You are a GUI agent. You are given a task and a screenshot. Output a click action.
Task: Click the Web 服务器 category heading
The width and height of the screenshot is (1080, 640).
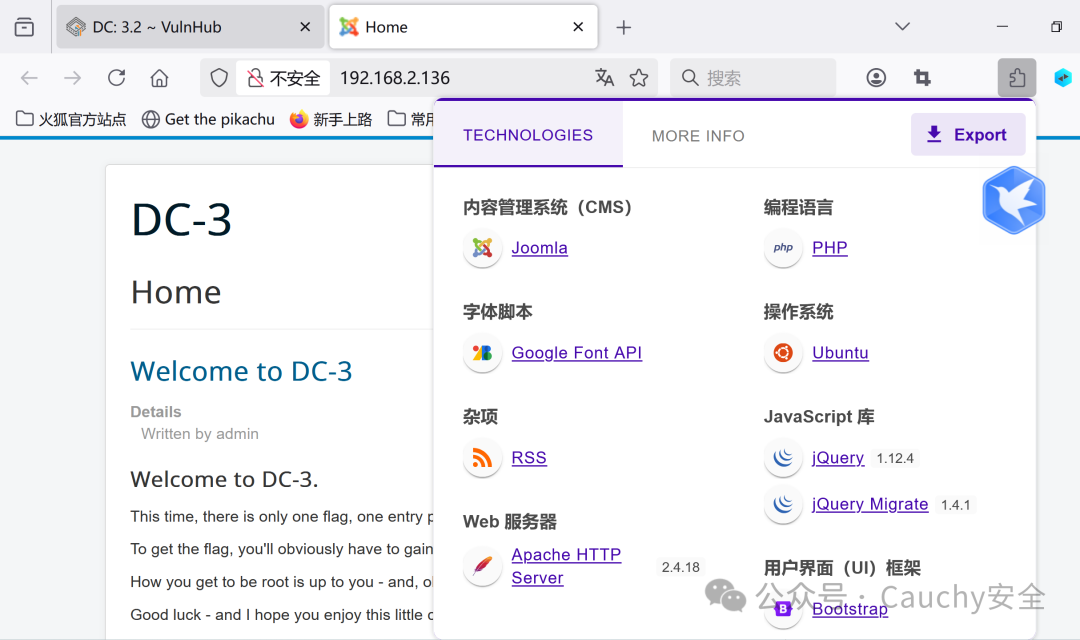tap(510, 522)
